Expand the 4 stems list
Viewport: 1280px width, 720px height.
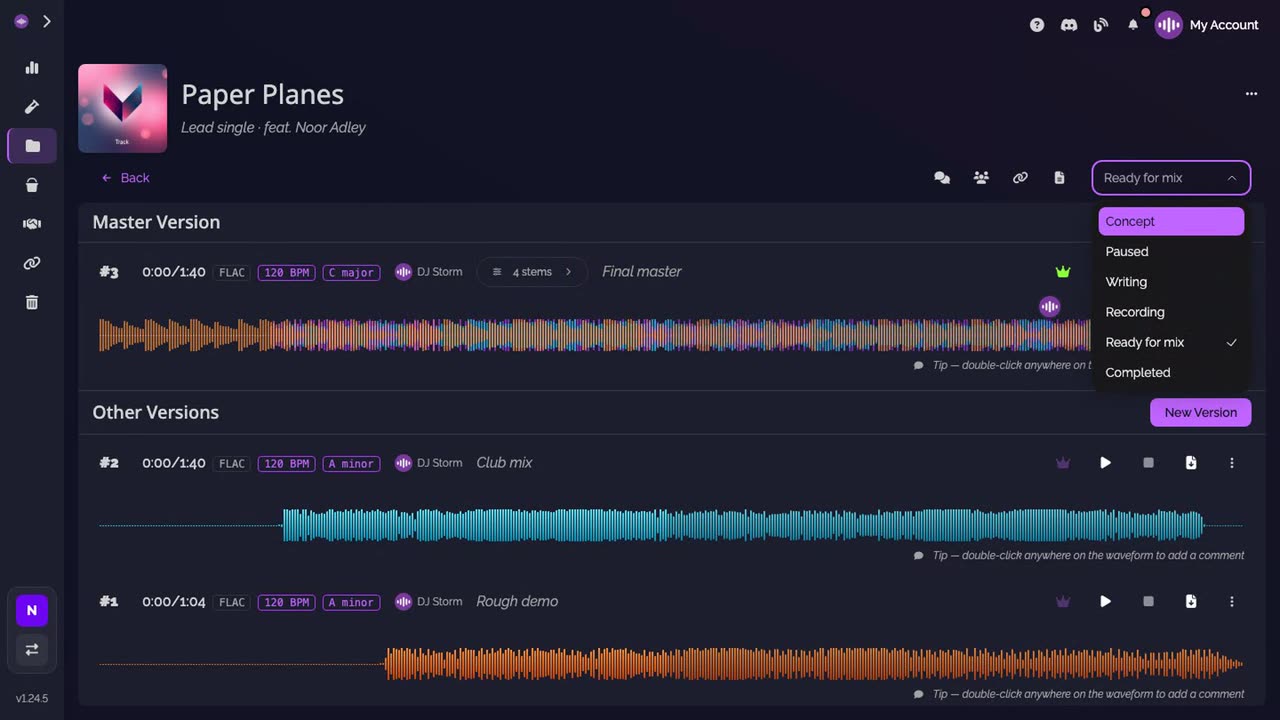click(x=532, y=272)
